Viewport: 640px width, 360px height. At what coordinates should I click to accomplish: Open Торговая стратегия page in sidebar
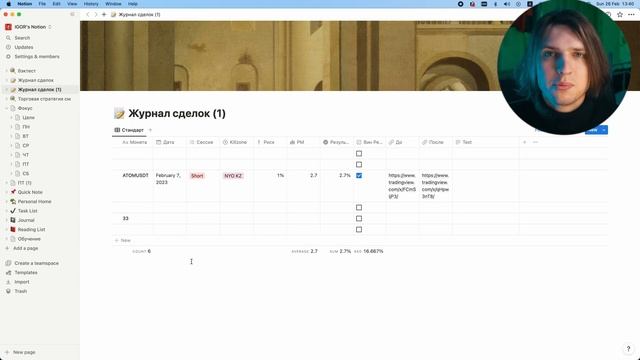pyautogui.click(x=44, y=99)
